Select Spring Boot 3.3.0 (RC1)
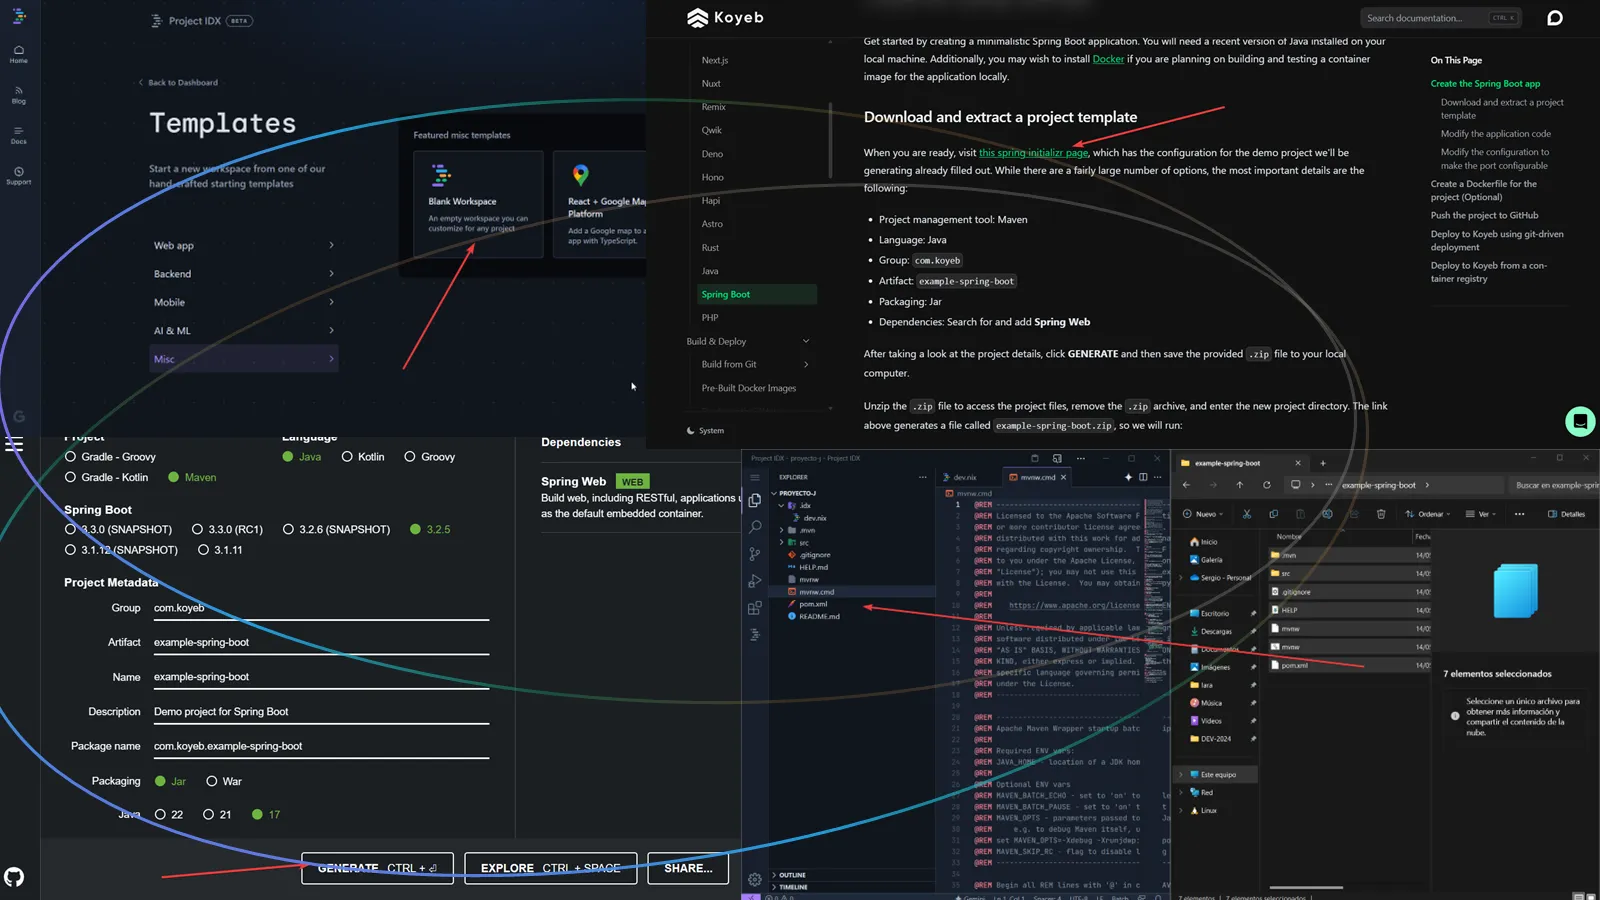Viewport: 1600px width, 900px height. 227,530
